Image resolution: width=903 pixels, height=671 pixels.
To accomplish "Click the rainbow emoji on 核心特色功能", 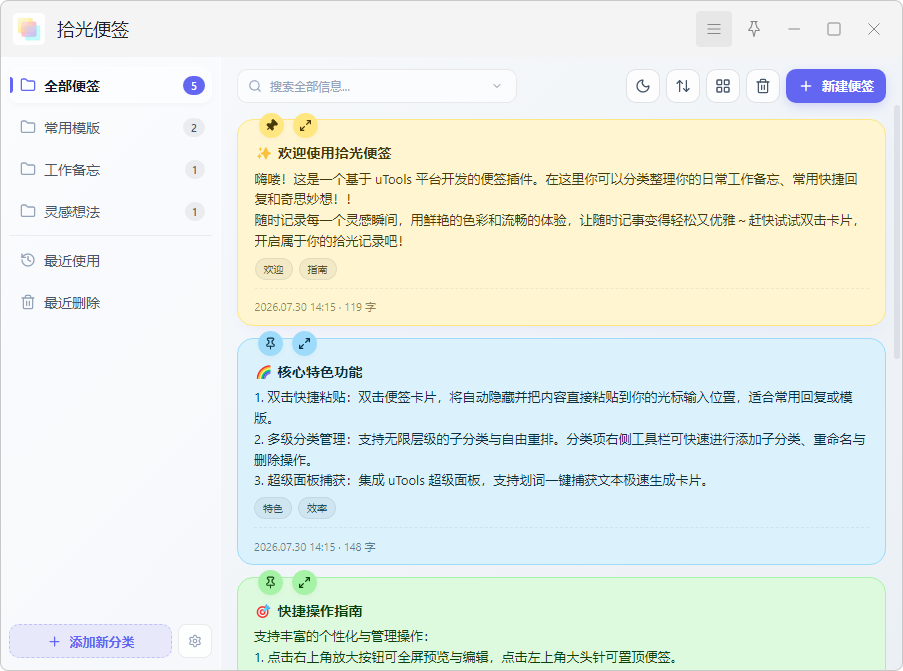I will pyautogui.click(x=263, y=373).
